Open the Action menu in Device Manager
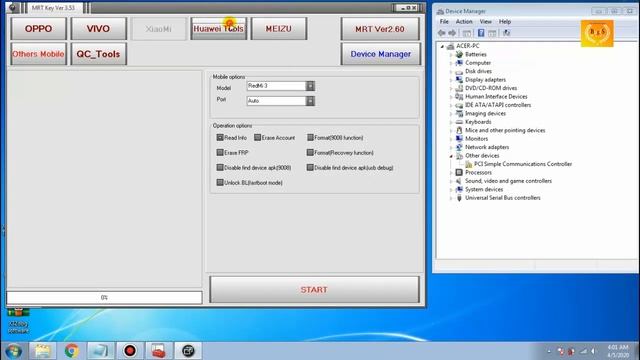Image resolution: width=640 pixels, height=360 pixels. click(x=464, y=22)
